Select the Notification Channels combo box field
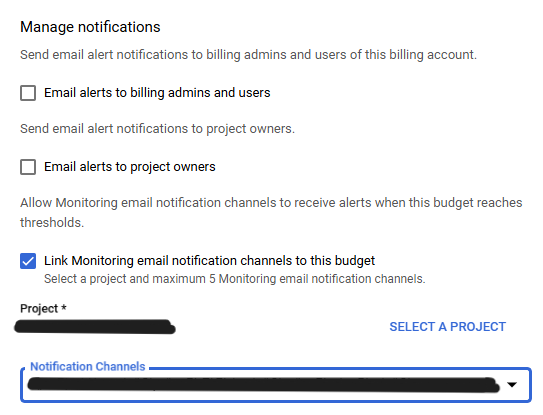The height and width of the screenshot is (415, 543). pos(276,385)
